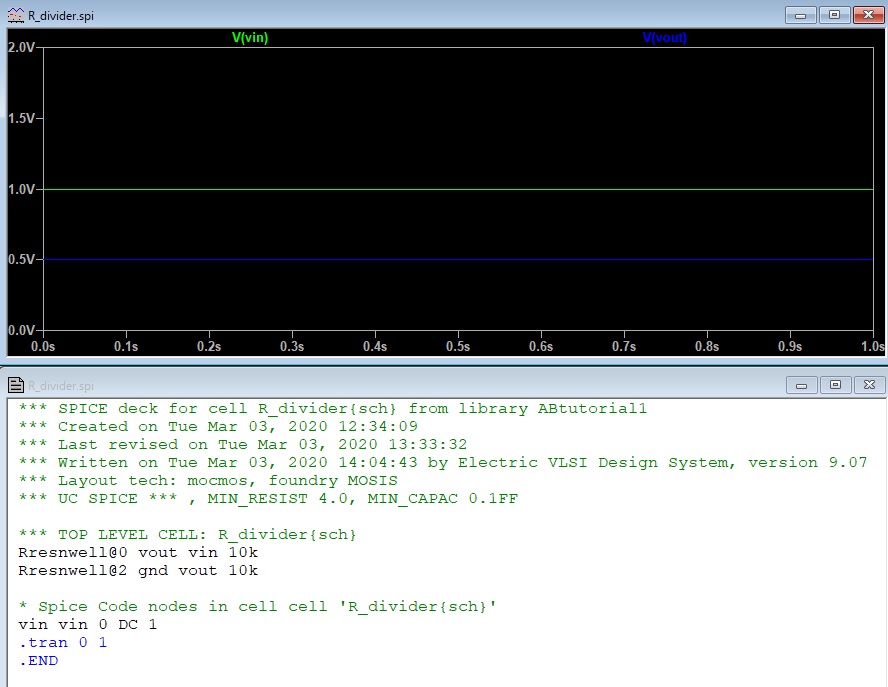Place cursor on the .END statement

click(39, 660)
